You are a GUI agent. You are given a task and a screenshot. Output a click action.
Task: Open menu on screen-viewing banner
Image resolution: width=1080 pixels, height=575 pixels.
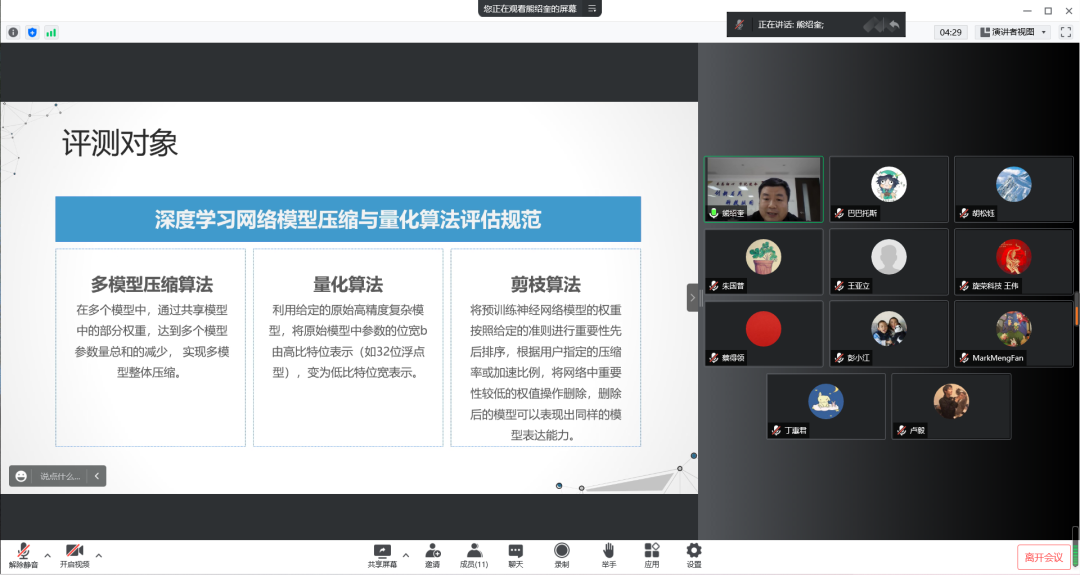[592, 8]
